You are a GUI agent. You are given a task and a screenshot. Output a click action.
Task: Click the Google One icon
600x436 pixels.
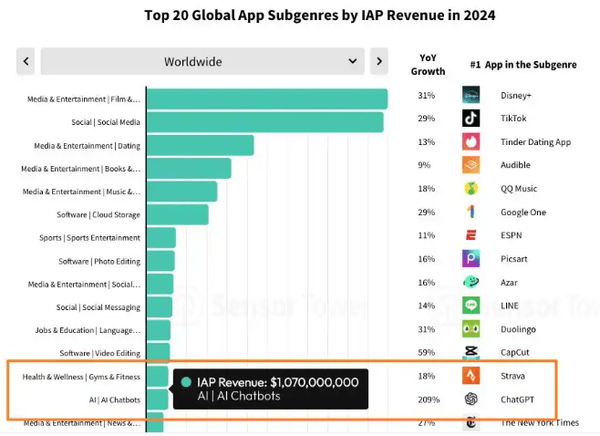[x=471, y=212]
